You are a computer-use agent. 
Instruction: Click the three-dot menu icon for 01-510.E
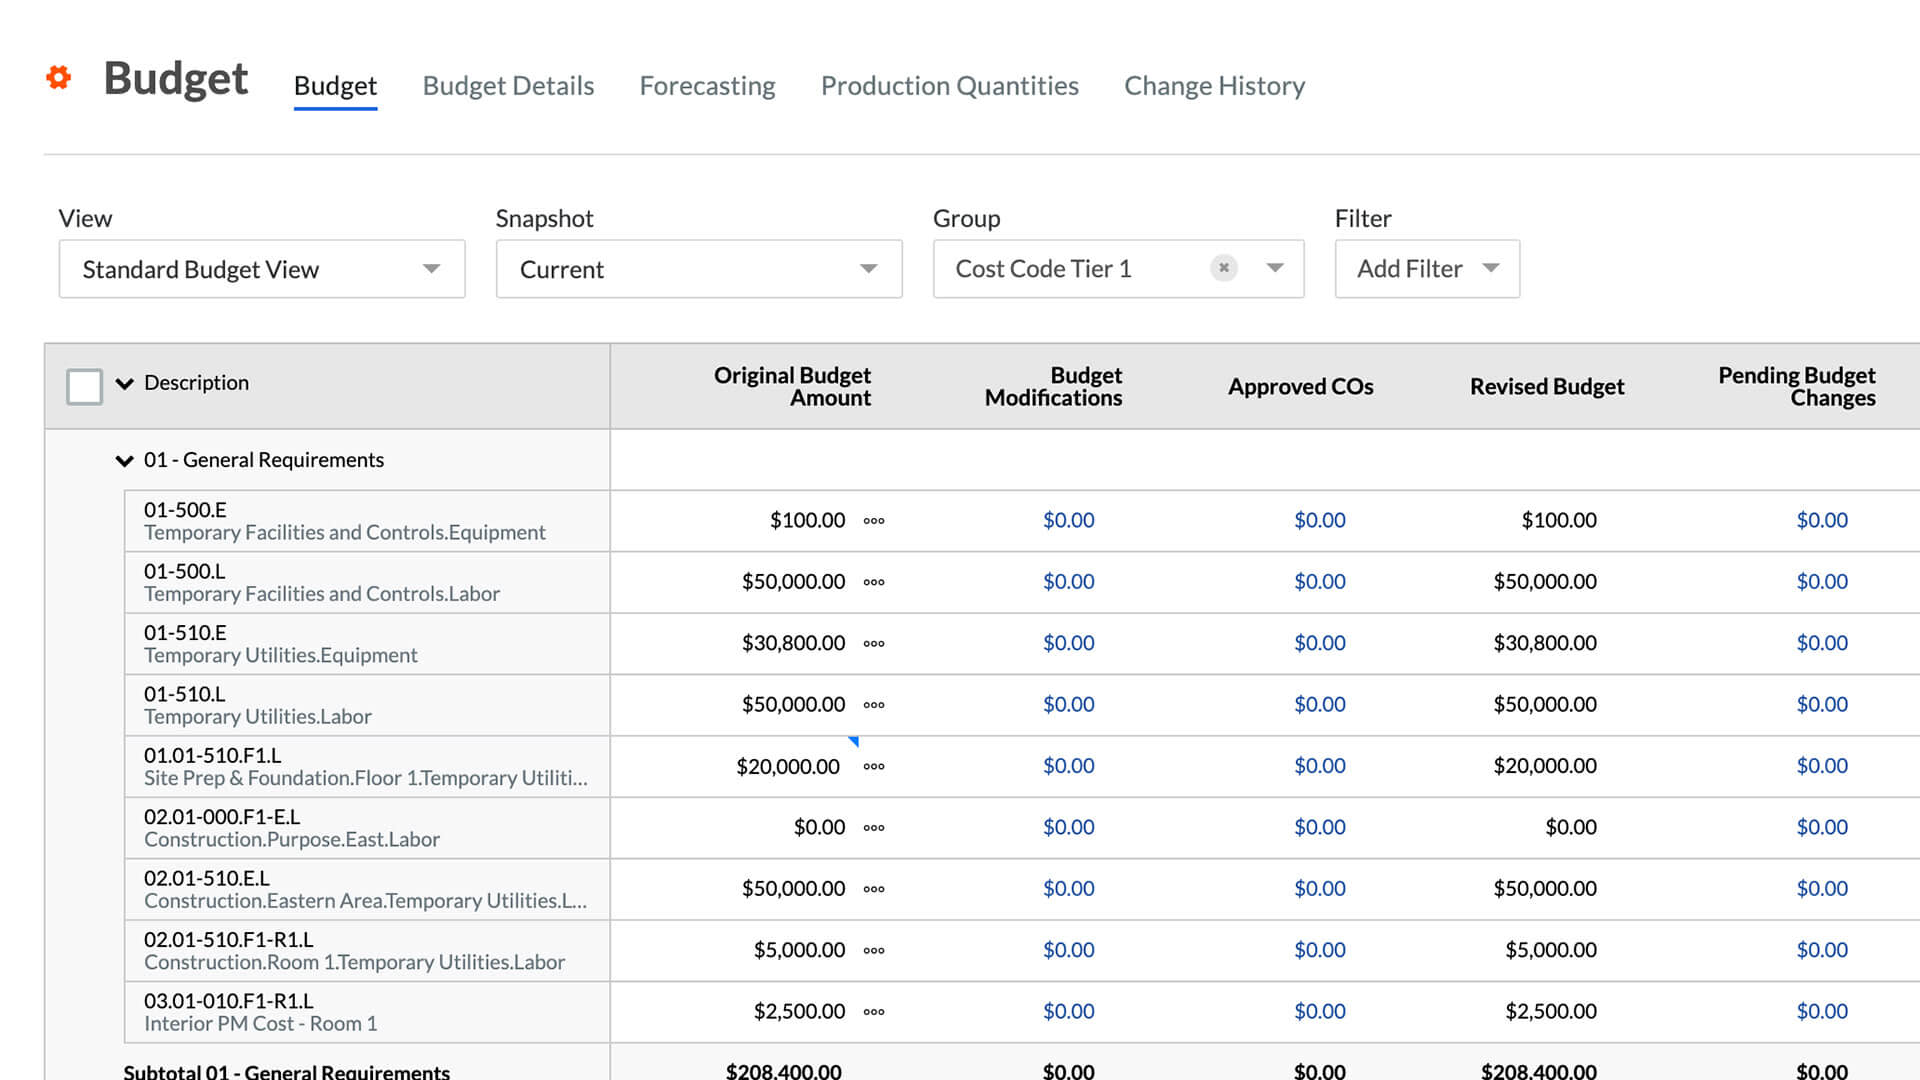(x=873, y=642)
